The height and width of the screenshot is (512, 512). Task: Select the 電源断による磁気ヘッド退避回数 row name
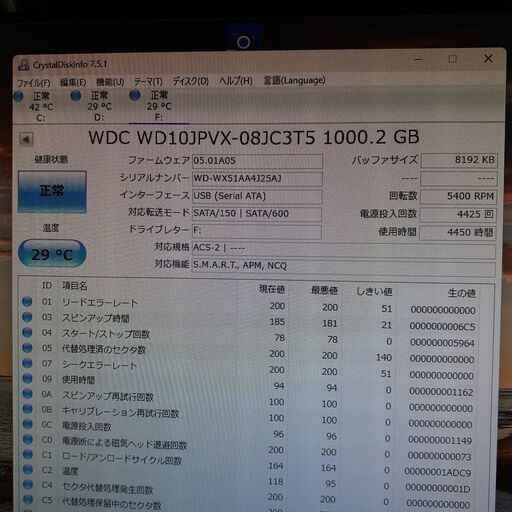pyautogui.click(x=125, y=443)
